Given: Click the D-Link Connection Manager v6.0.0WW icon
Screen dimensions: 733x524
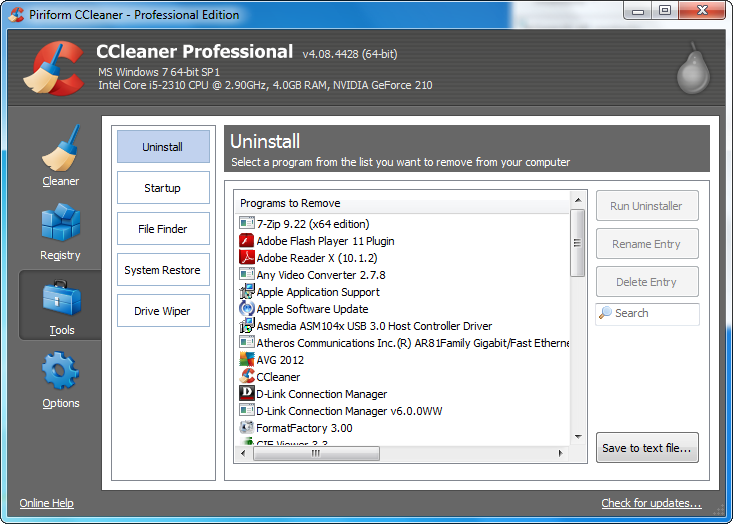Looking at the screenshot, I should (246, 410).
